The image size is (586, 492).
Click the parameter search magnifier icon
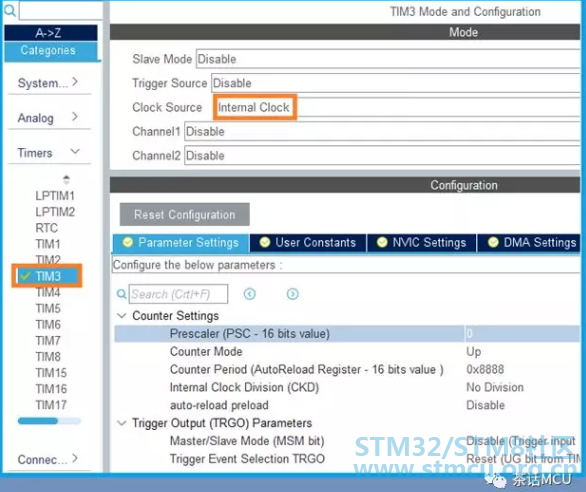(121, 294)
